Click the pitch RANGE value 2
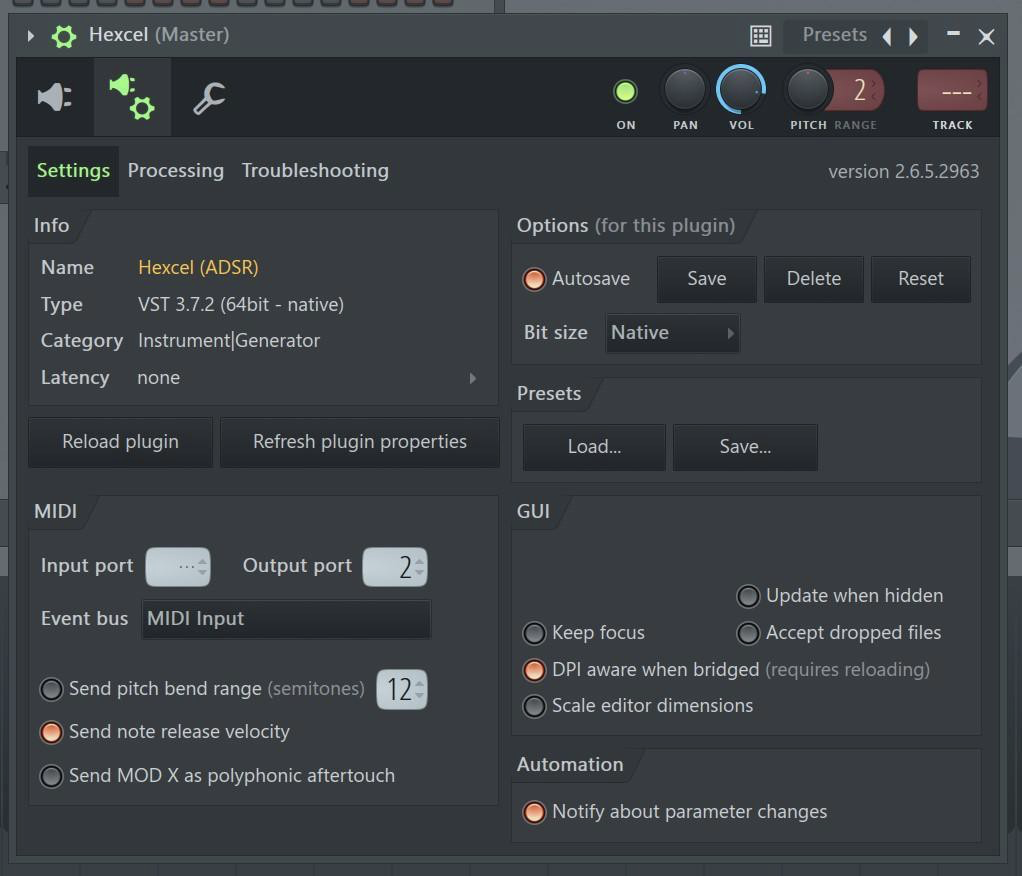1022x876 pixels. point(859,90)
